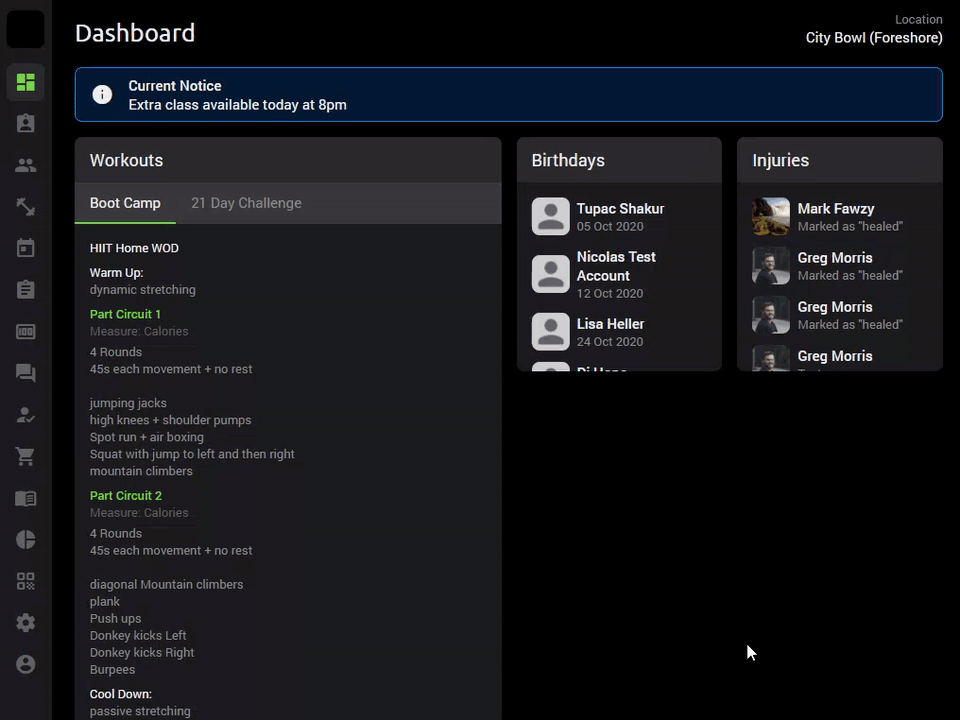Open the settings gear icon in sidebar
Viewport: 960px width, 720px height.
(x=26, y=623)
